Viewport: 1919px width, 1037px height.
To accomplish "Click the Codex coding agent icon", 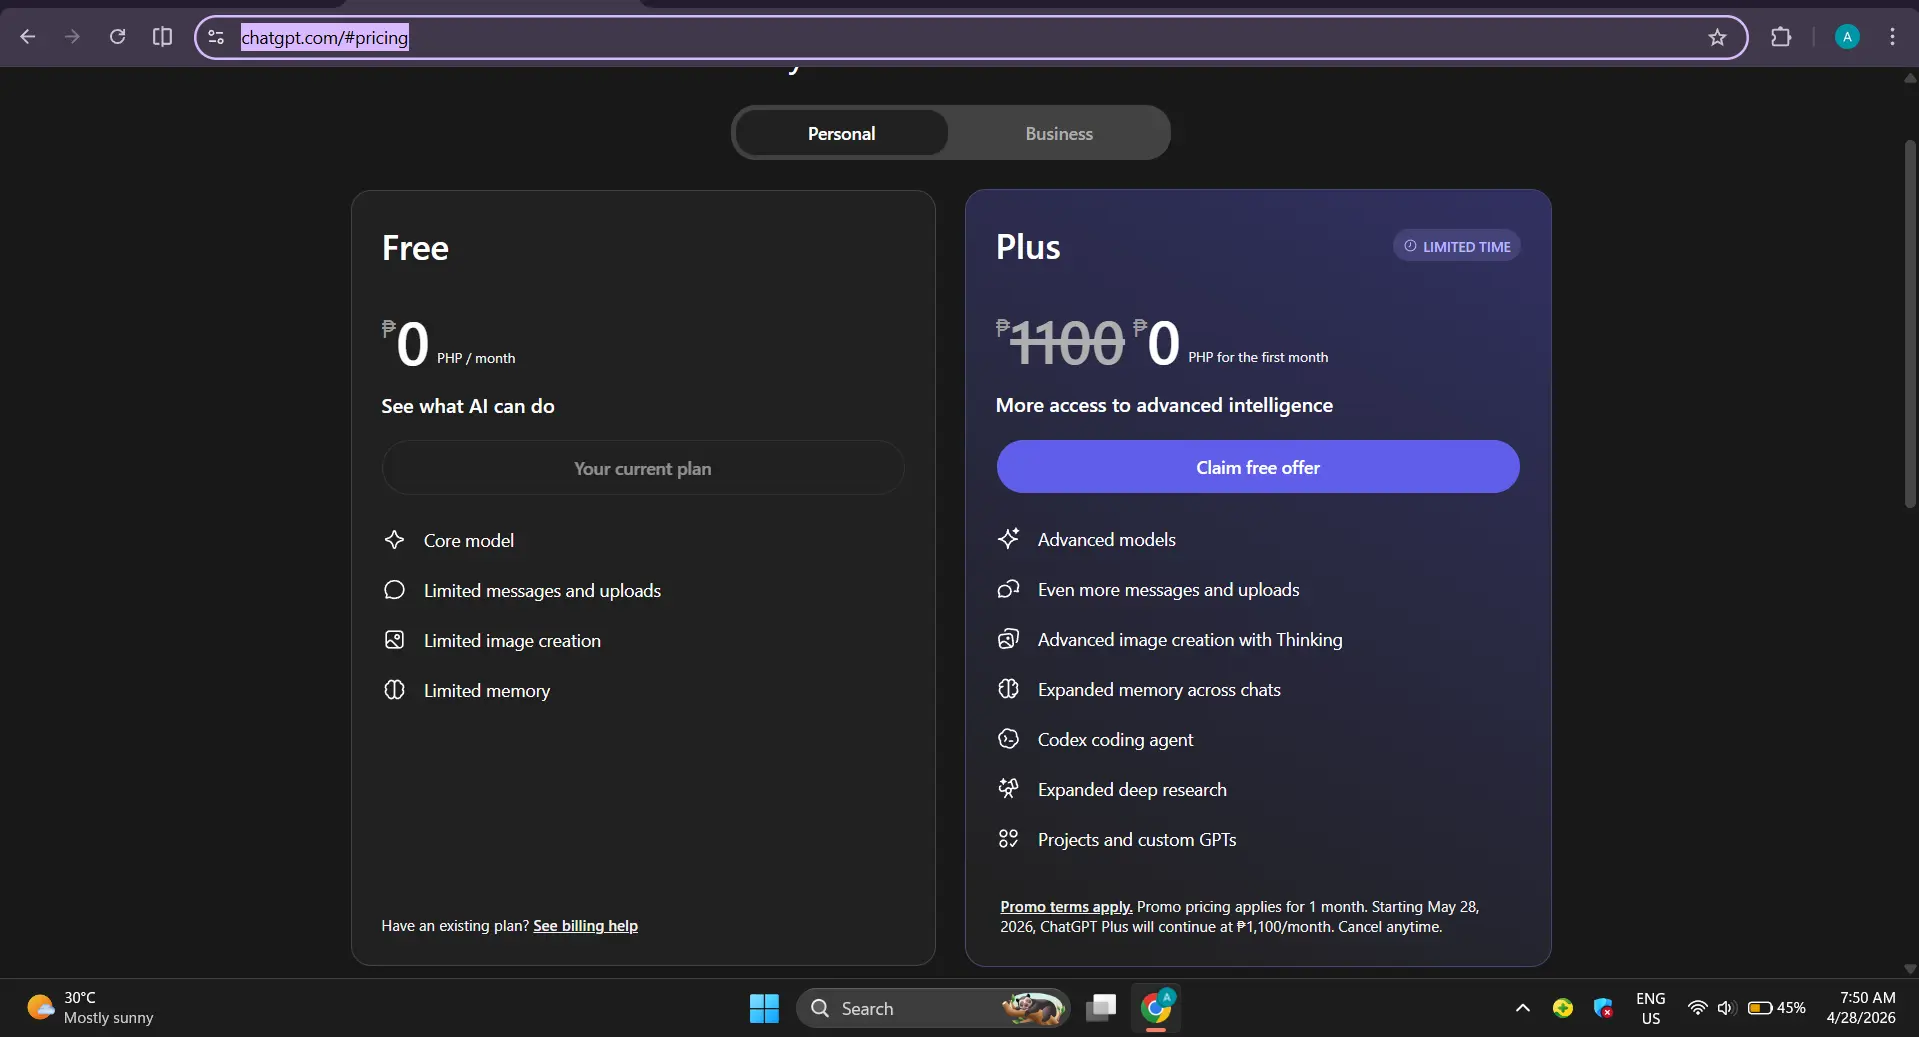I will click(1008, 739).
